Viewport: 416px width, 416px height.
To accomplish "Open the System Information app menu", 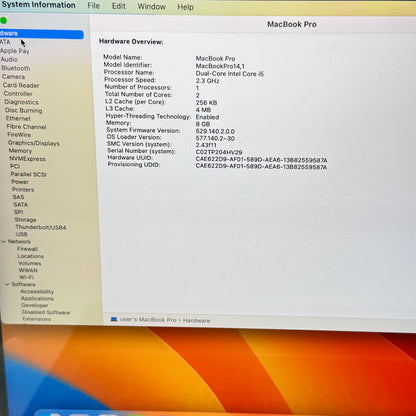I will tap(38, 5).
